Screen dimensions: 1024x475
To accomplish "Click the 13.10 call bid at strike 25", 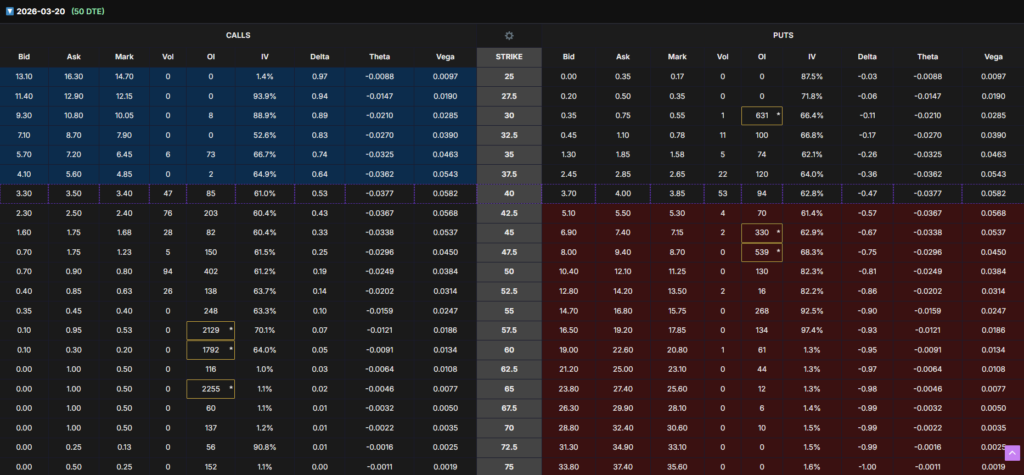I will (x=24, y=76).
